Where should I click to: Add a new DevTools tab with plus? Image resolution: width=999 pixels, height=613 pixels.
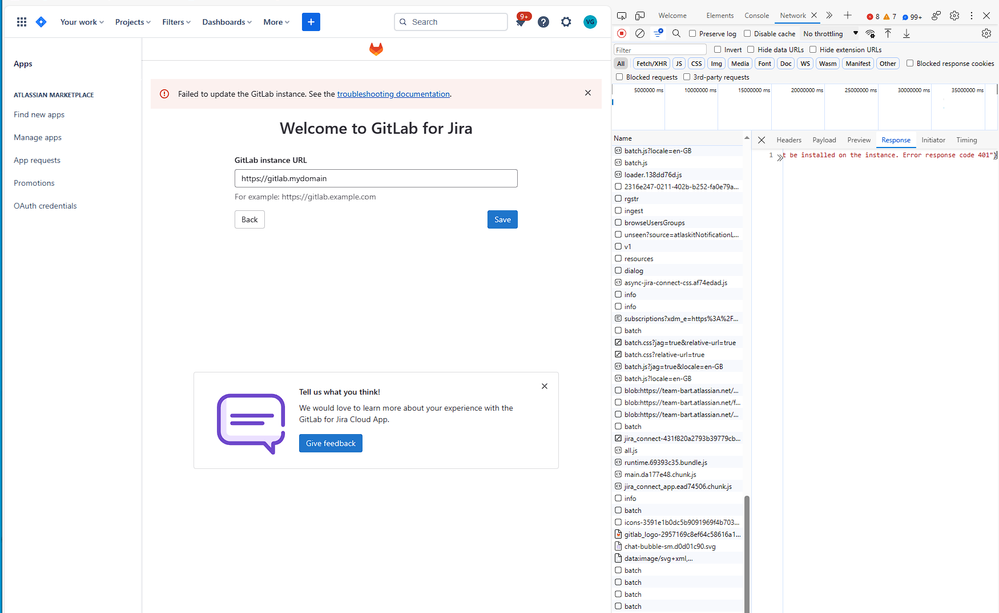pos(847,15)
